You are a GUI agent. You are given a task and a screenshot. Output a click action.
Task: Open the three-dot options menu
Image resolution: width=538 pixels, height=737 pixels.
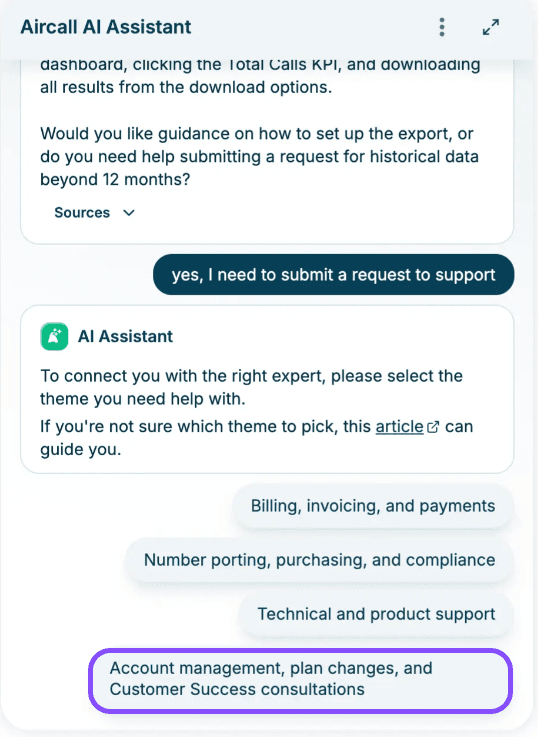(442, 27)
